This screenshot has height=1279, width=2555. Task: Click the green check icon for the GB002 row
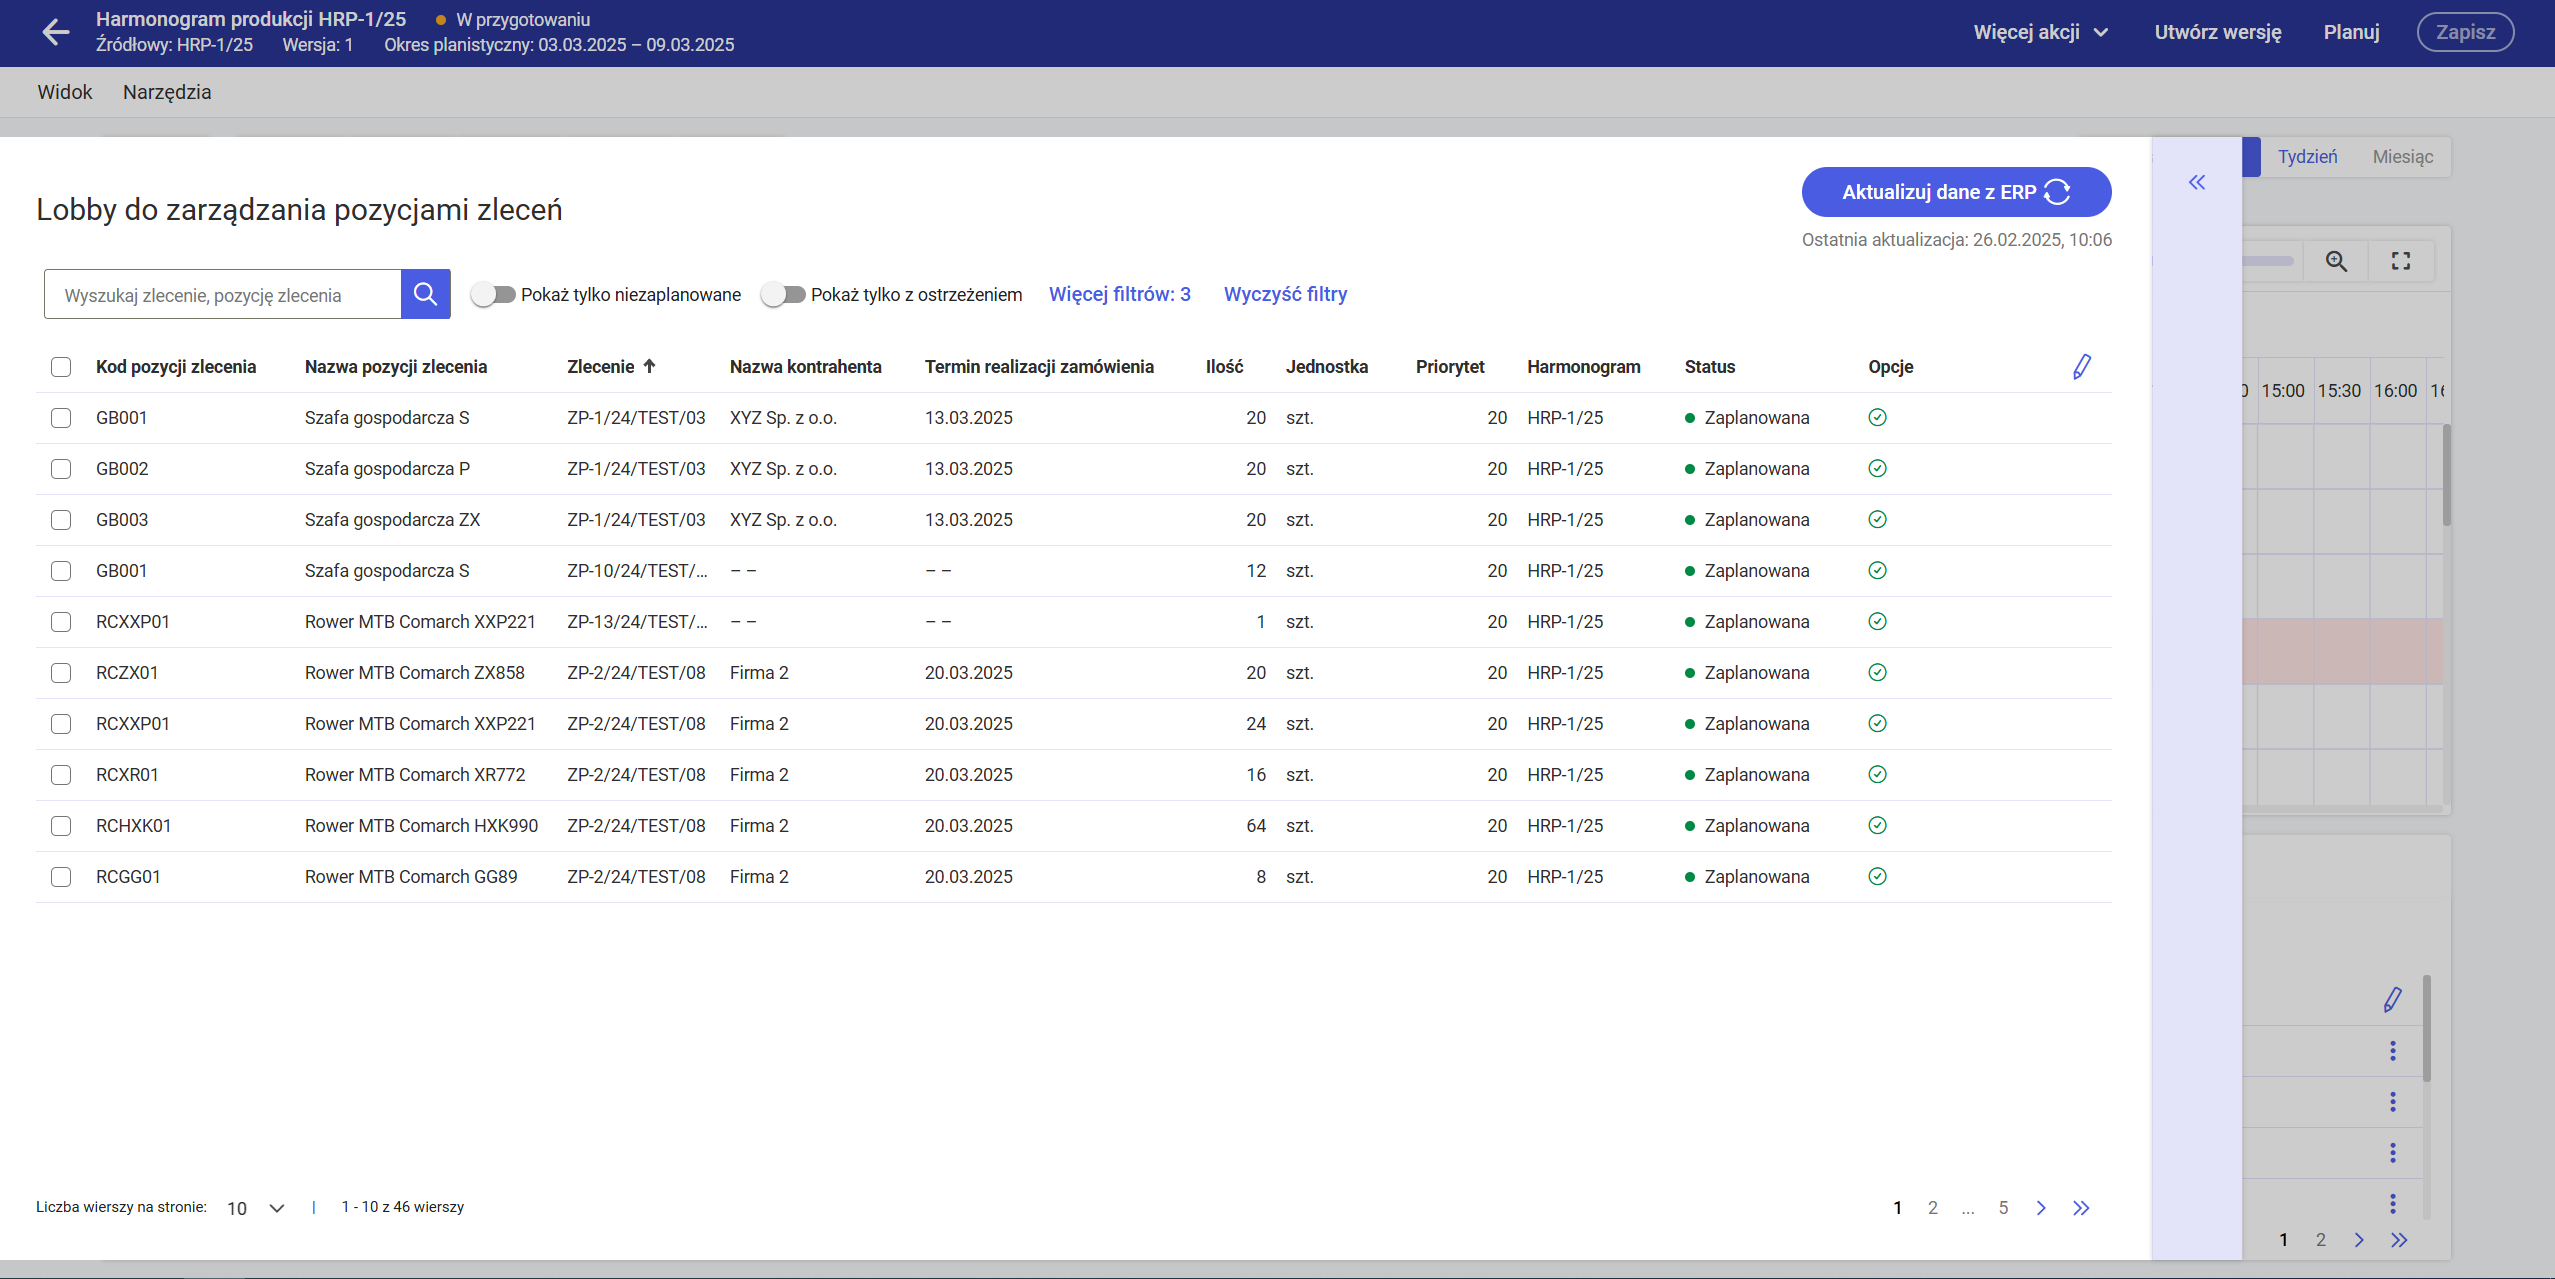coord(1877,469)
